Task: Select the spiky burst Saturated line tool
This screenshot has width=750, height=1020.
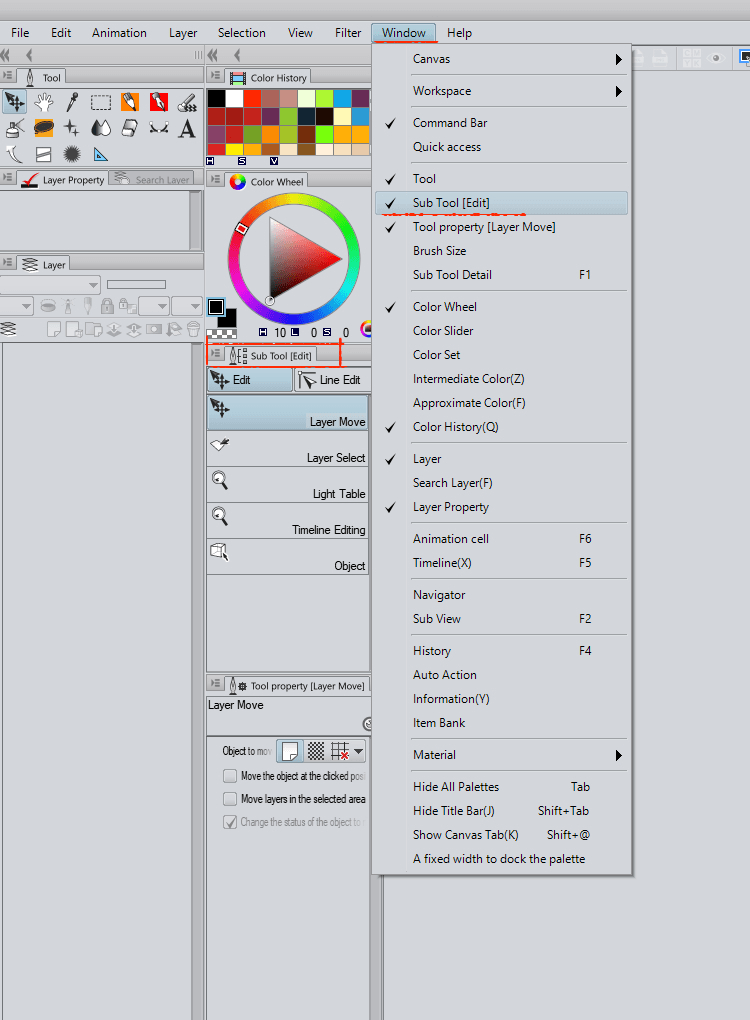Action: point(72,154)
